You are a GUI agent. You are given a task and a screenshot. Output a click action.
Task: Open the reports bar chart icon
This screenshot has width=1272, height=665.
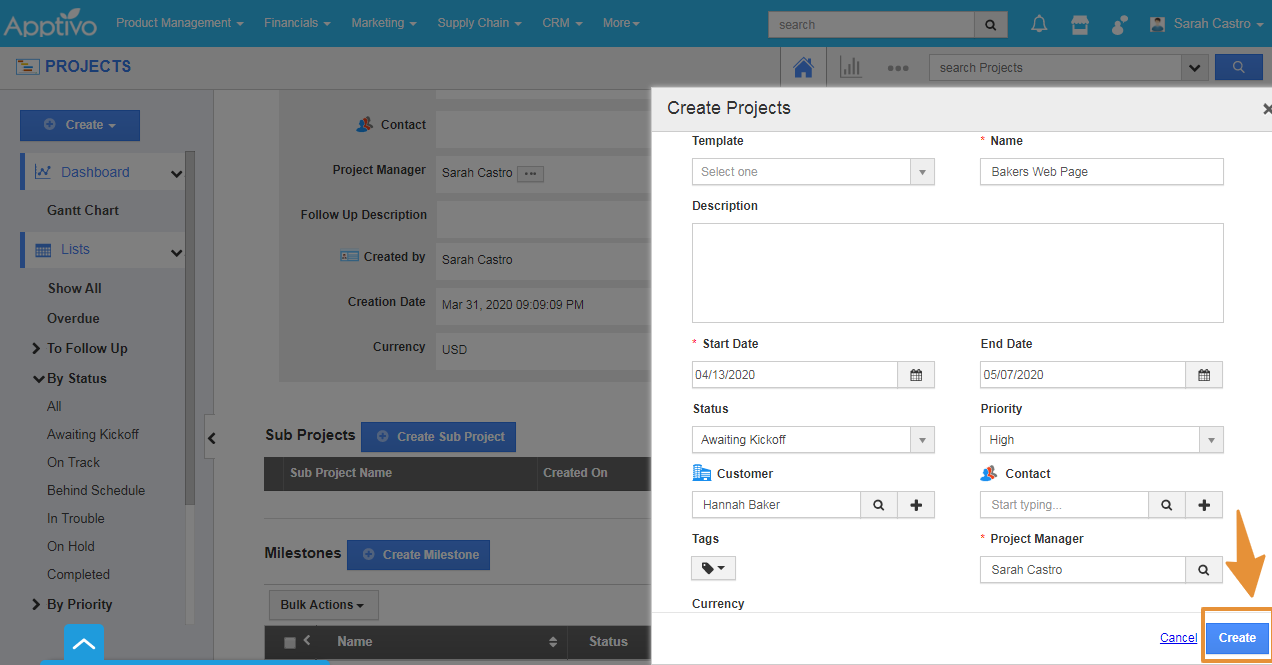click(850, 67)
